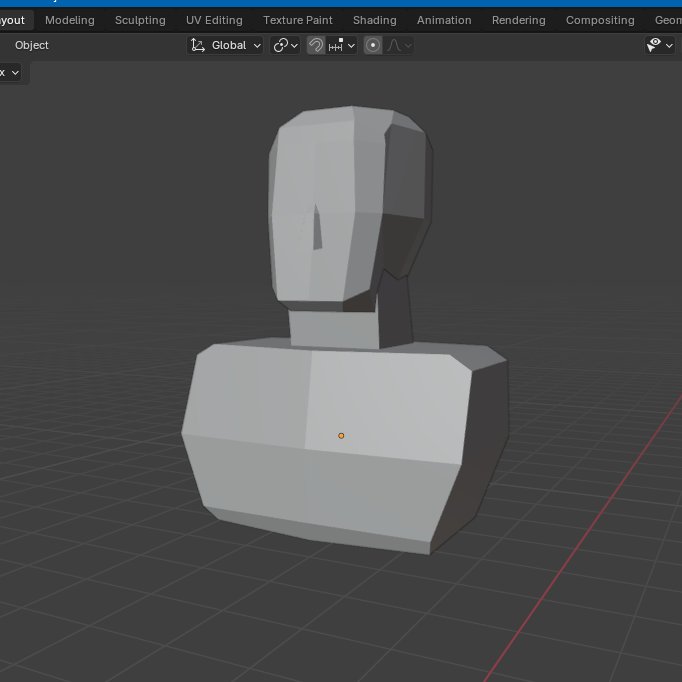
Task: Open the Global transform orientation dropdown
Action: click(225, 45)
